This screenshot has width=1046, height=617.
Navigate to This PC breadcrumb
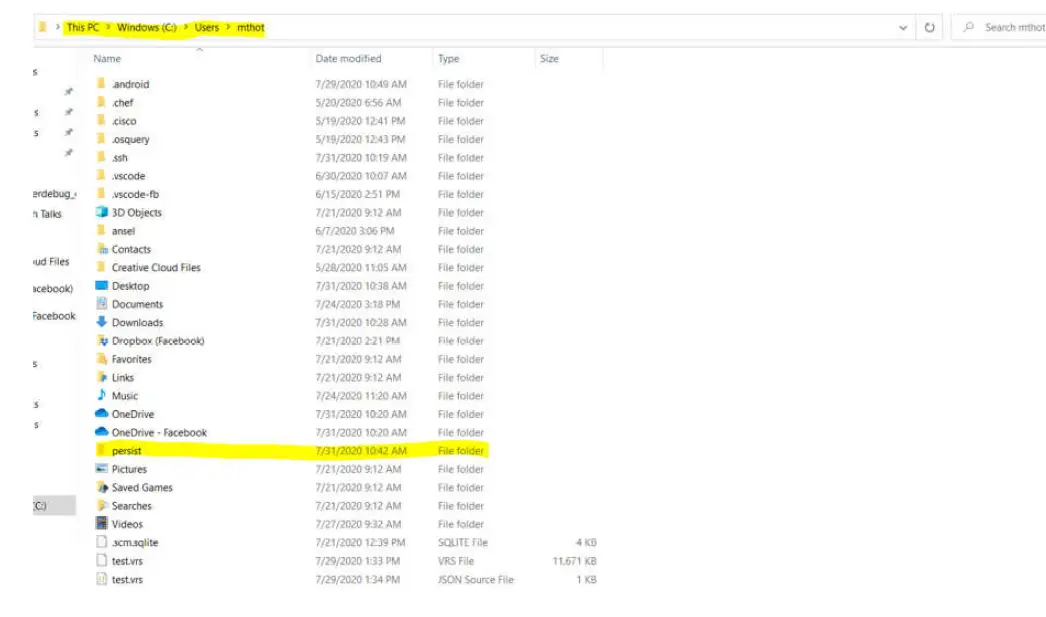coord(83,27)
